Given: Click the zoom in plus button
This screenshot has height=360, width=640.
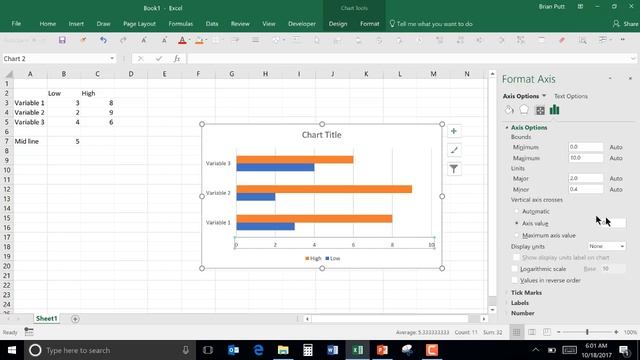Looking at the screenshot, I should coord(616,332).
